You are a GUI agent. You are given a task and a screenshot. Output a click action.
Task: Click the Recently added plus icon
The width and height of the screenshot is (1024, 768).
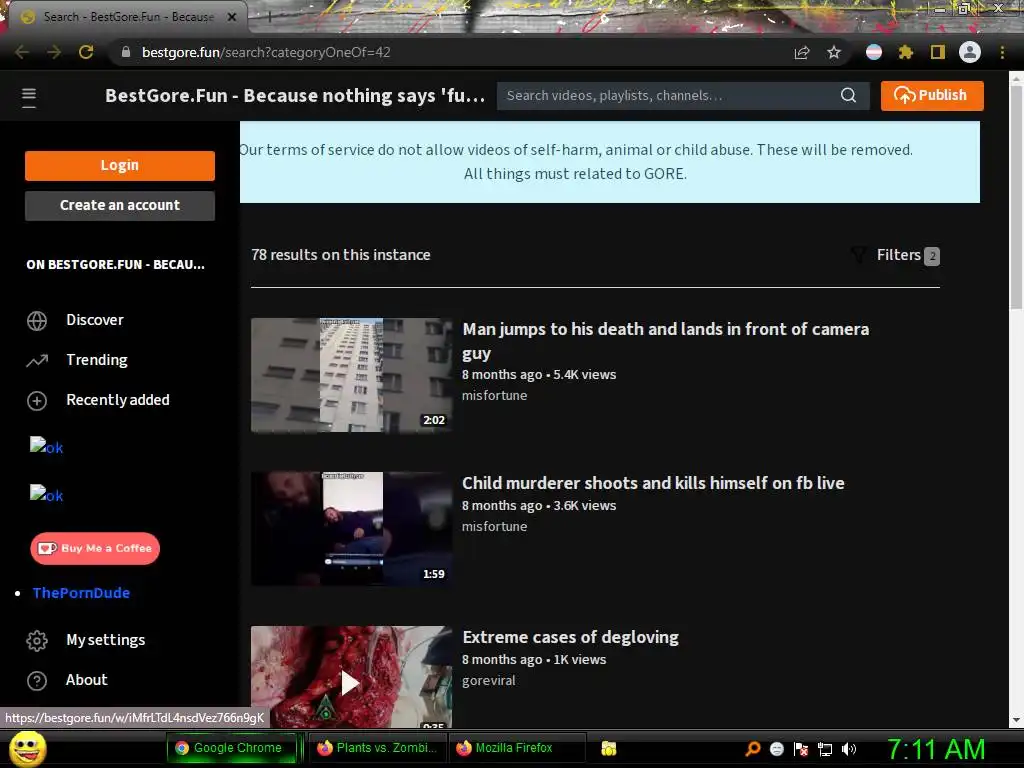(37, 400)
